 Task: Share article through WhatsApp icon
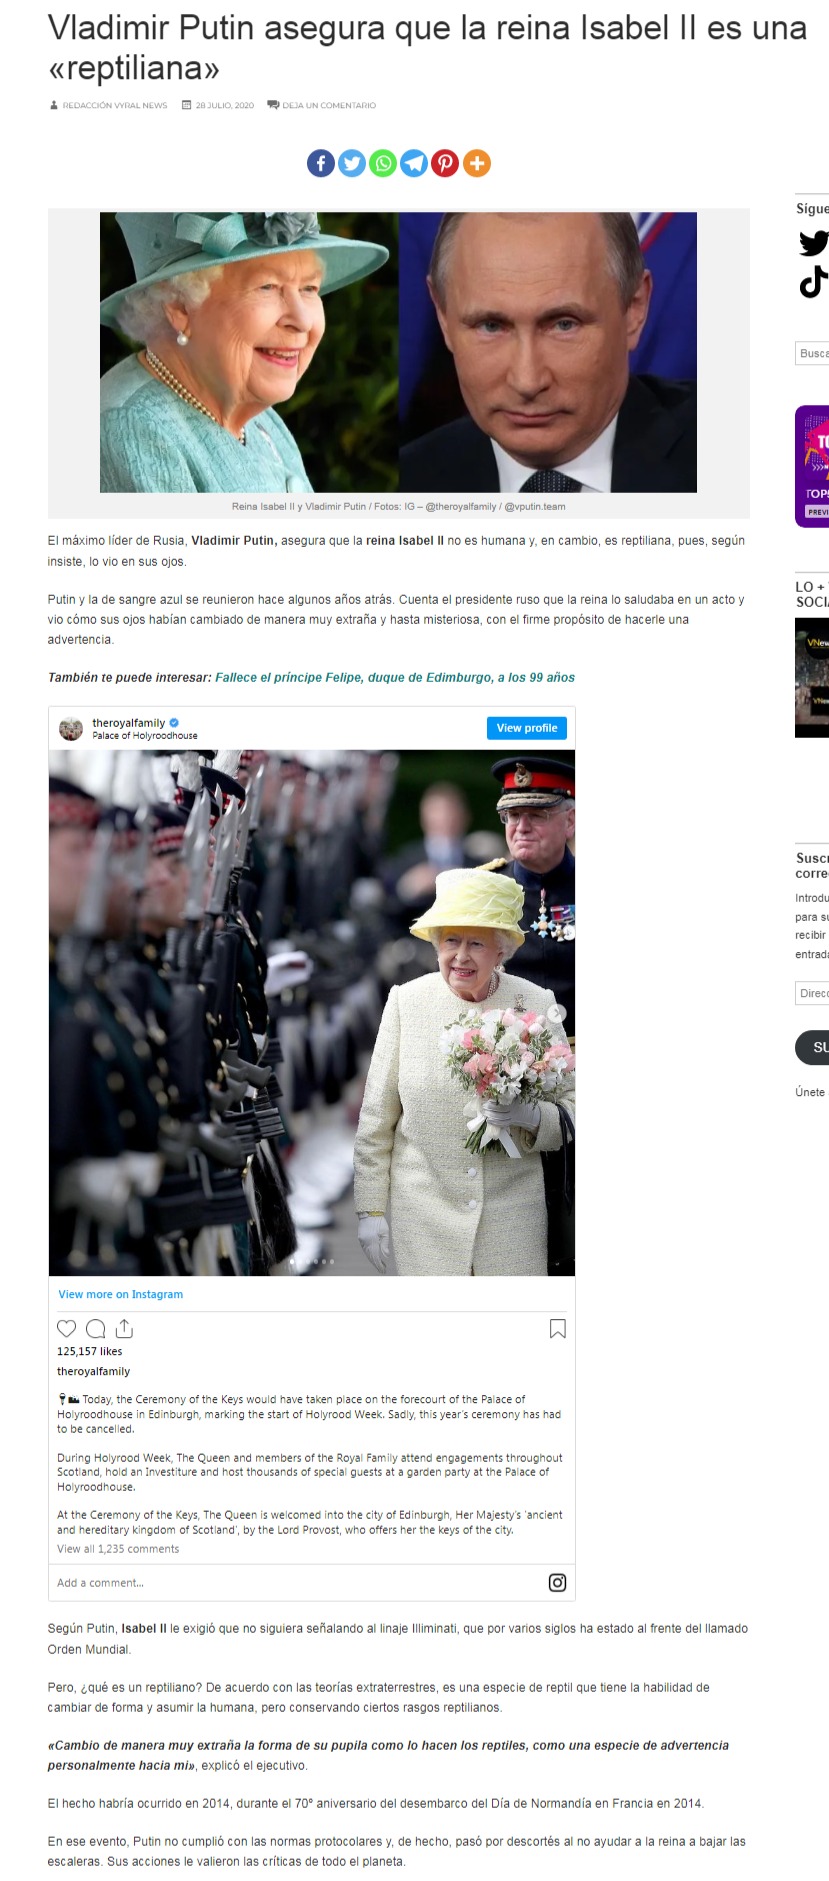click(383, 163)
